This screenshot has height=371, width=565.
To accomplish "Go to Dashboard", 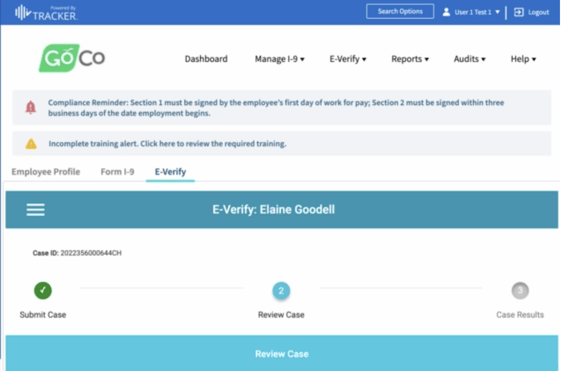I will tap(206, 59).
